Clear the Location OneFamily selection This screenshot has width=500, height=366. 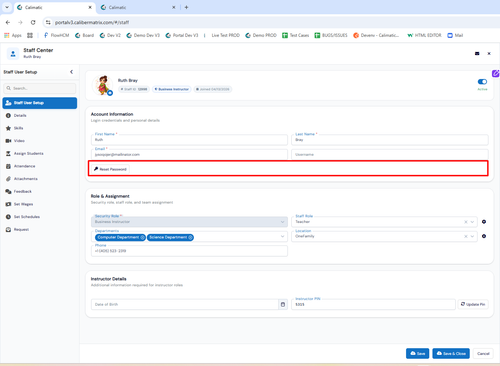[x=466, y=236]
